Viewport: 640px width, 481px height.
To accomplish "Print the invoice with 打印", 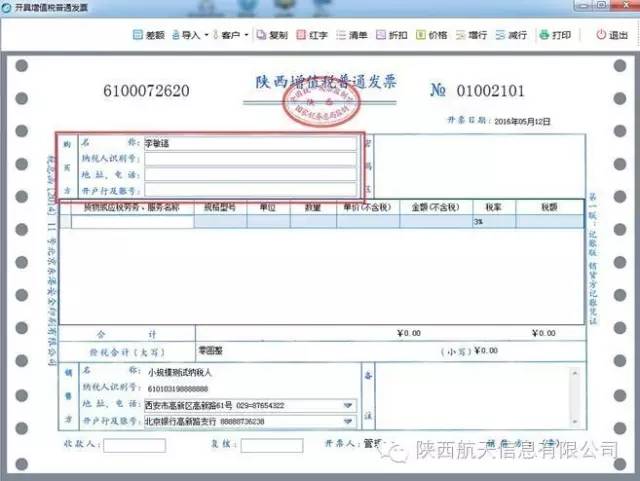I will pyautogui.click(x=555, y=35).
